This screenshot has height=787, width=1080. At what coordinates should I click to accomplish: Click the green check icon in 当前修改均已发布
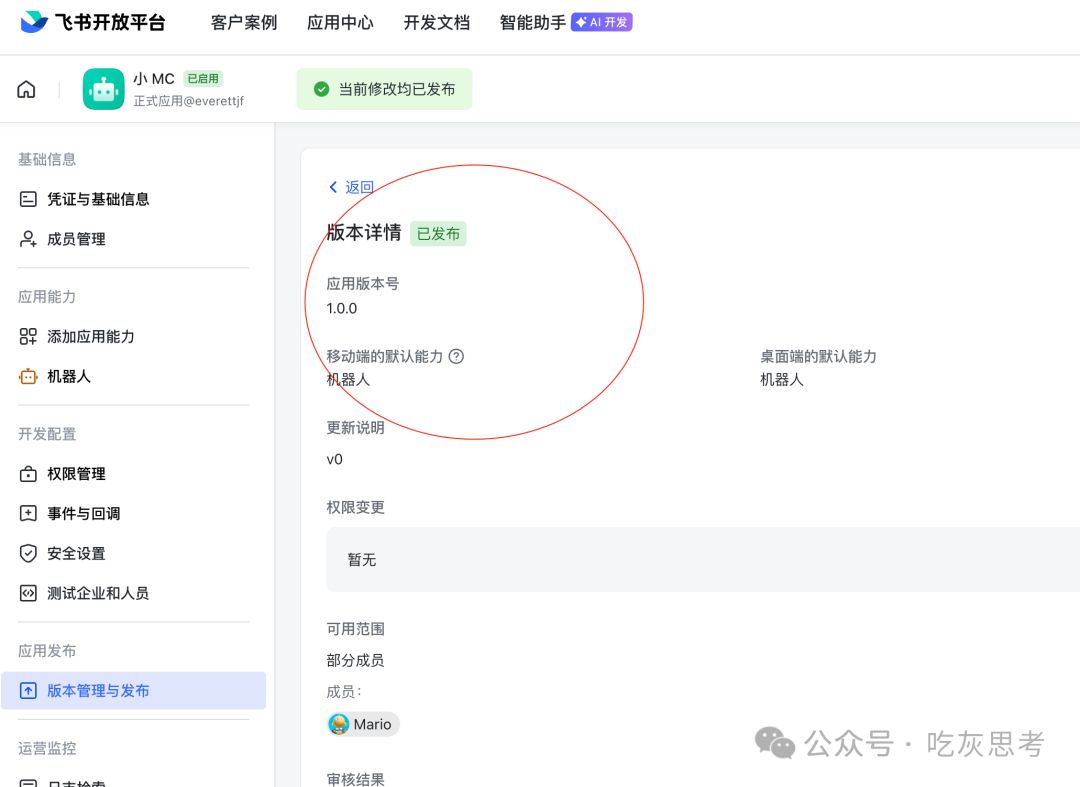tap(321, 89)
